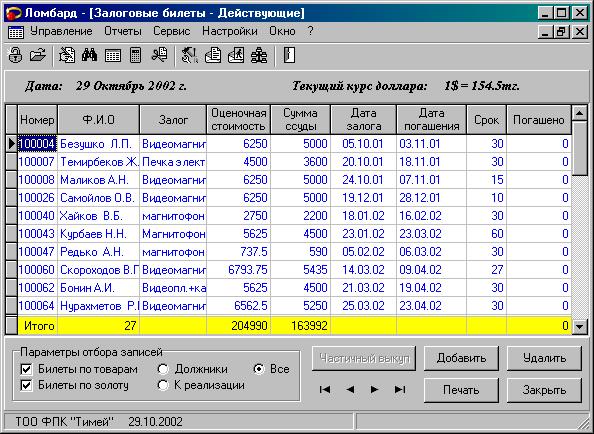The height and width of the screenshot is (434, 594).
Task: Open the Настройки menu
Action: 230,31
